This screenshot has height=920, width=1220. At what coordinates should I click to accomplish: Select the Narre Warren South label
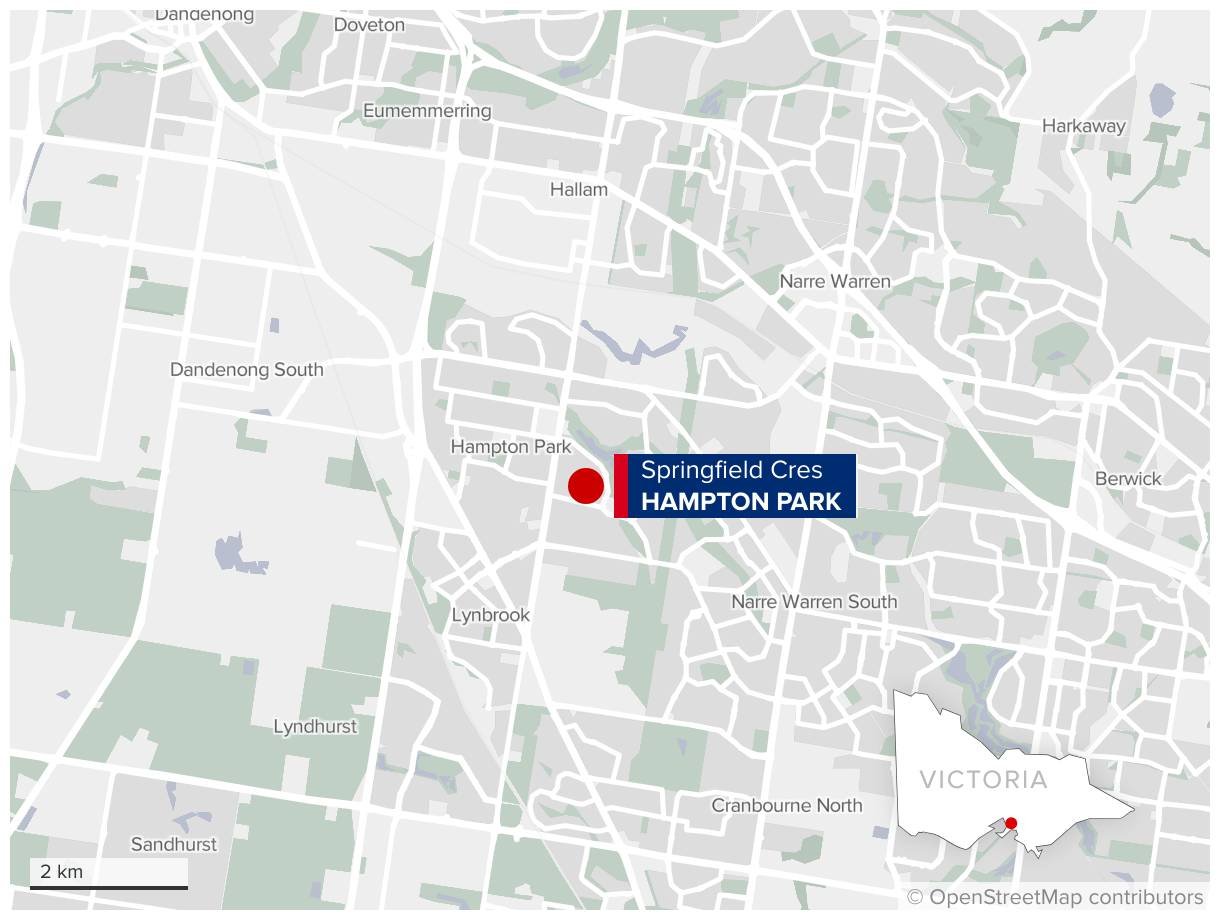815,602
